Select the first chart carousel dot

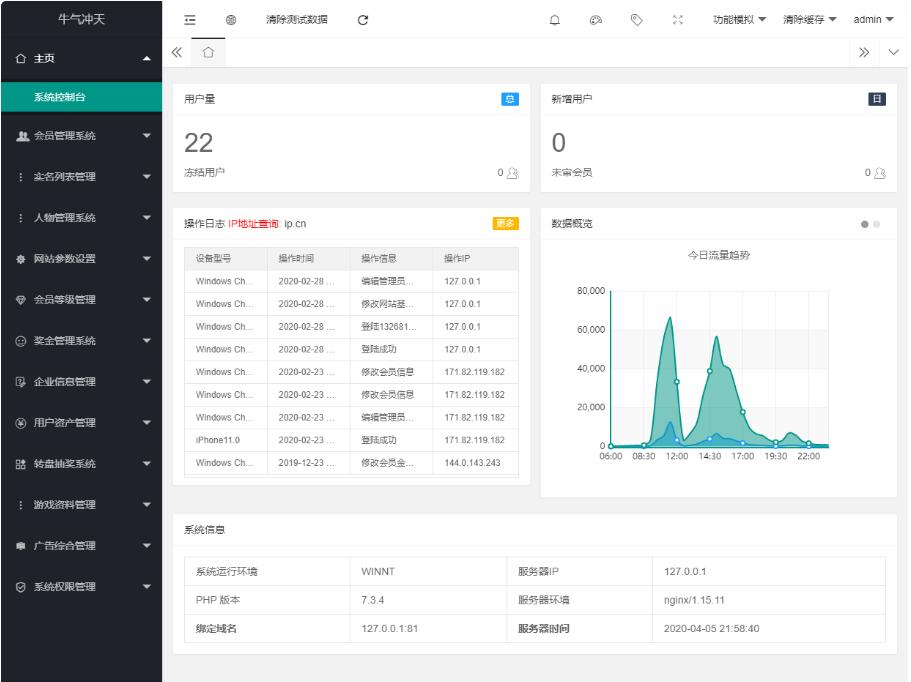pyautogui.click(x=864, y=224)
